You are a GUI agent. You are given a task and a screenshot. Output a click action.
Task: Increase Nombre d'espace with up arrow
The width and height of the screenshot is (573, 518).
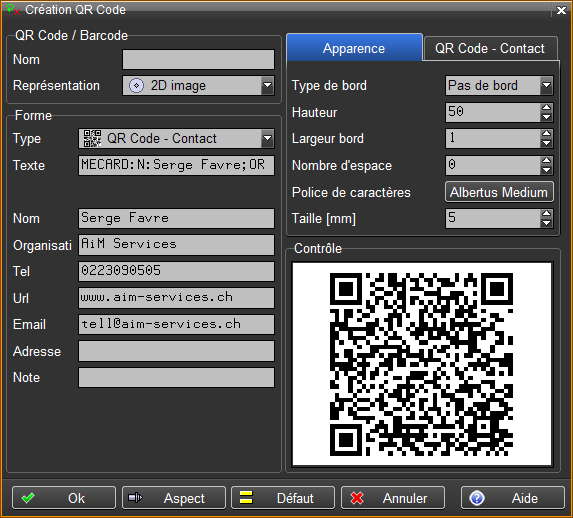click(546, 160)
